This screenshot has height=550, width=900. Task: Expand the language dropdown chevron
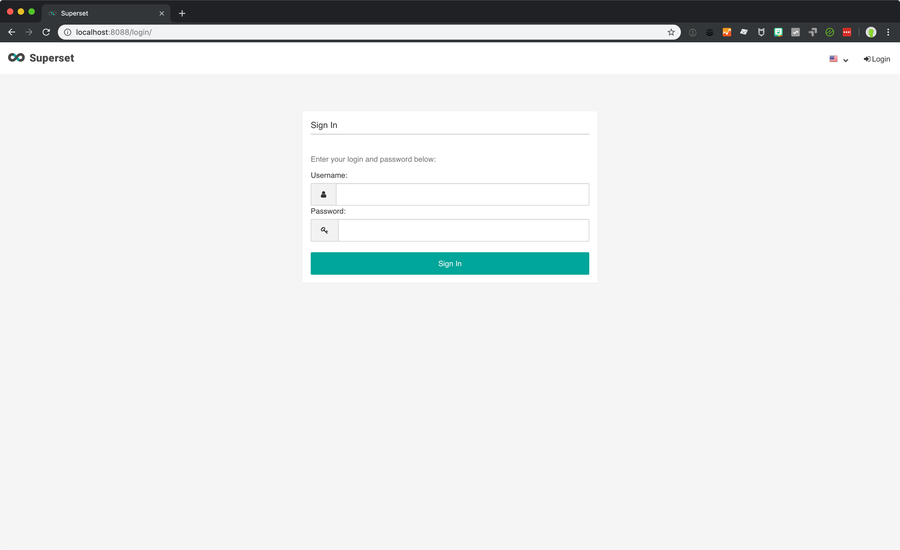(x=845, y=60)
